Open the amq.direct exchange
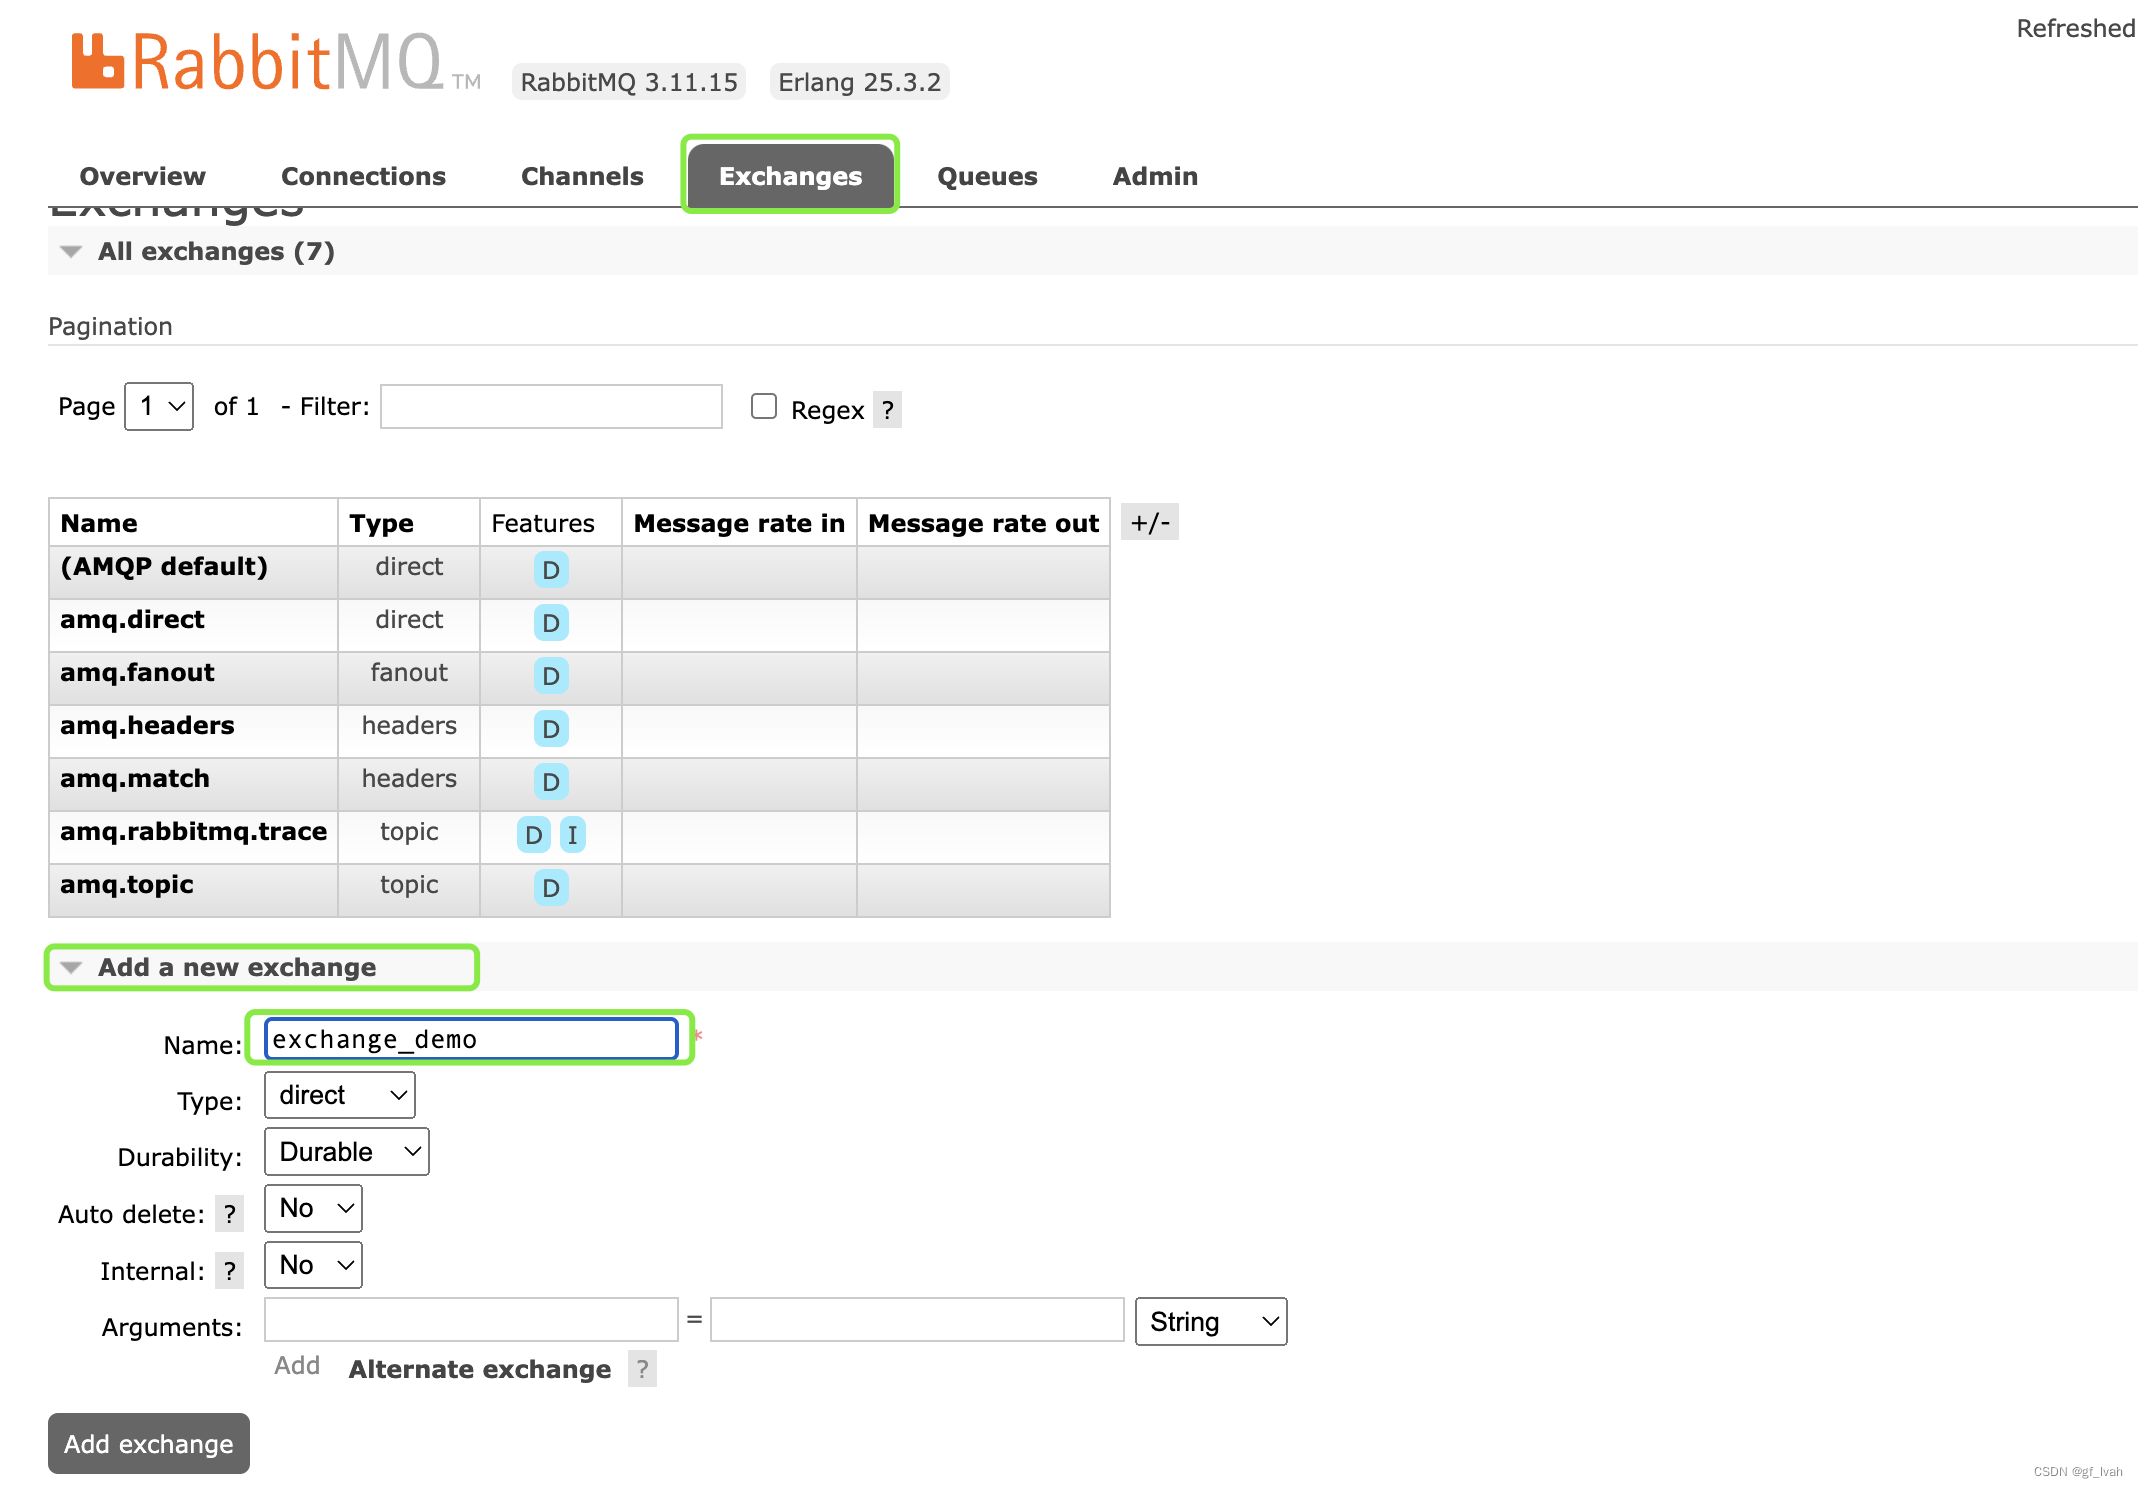 [132, 619]
